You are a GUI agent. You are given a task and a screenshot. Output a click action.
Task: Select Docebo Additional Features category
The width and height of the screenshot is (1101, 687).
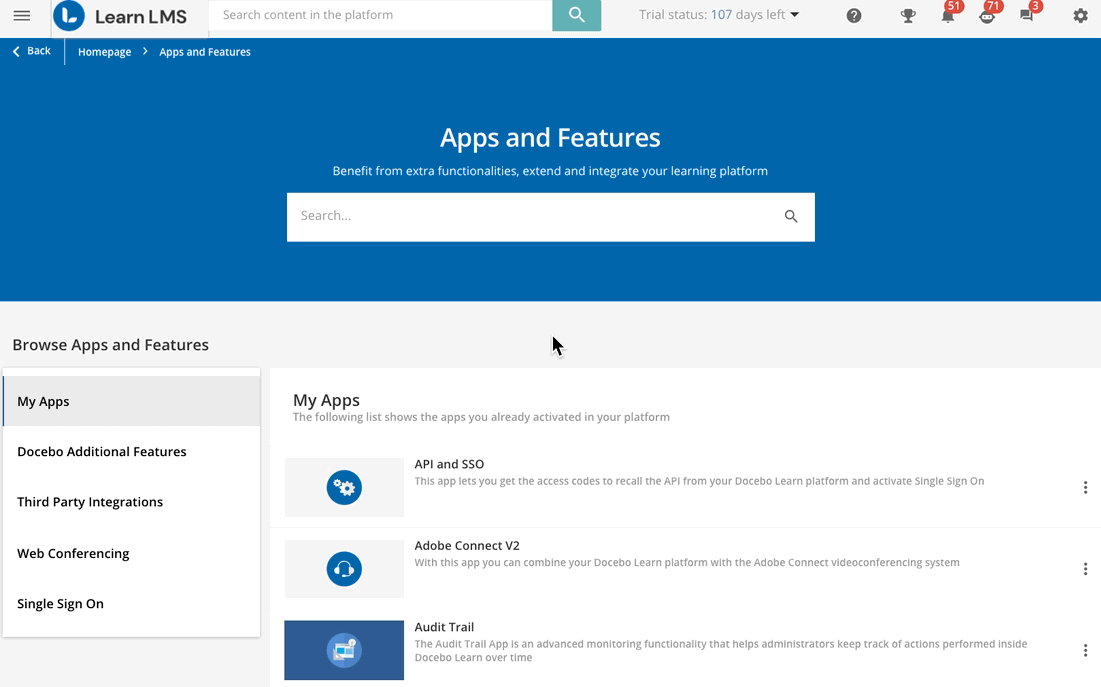pos(131,452)
